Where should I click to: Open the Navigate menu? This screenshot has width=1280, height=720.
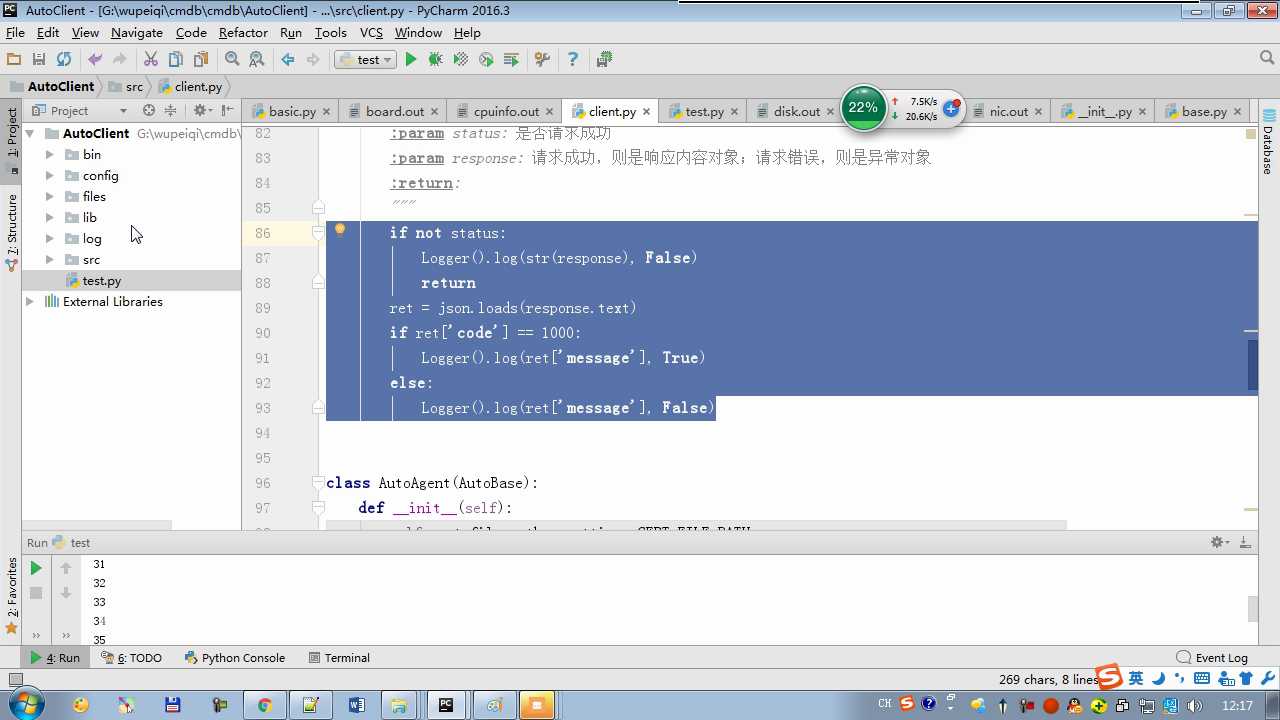[137, 32]
